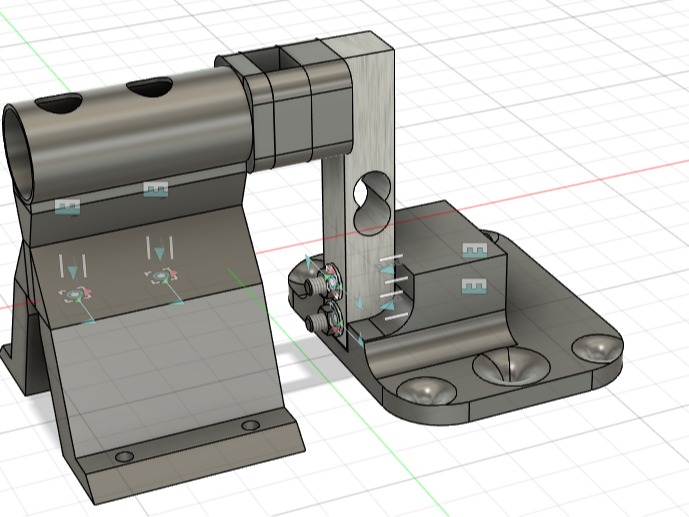This screenshot has width=689, height=517.
Task: Click the lower slider joint glyph on the vertical bracket
Action: click(x=392, y=305)
